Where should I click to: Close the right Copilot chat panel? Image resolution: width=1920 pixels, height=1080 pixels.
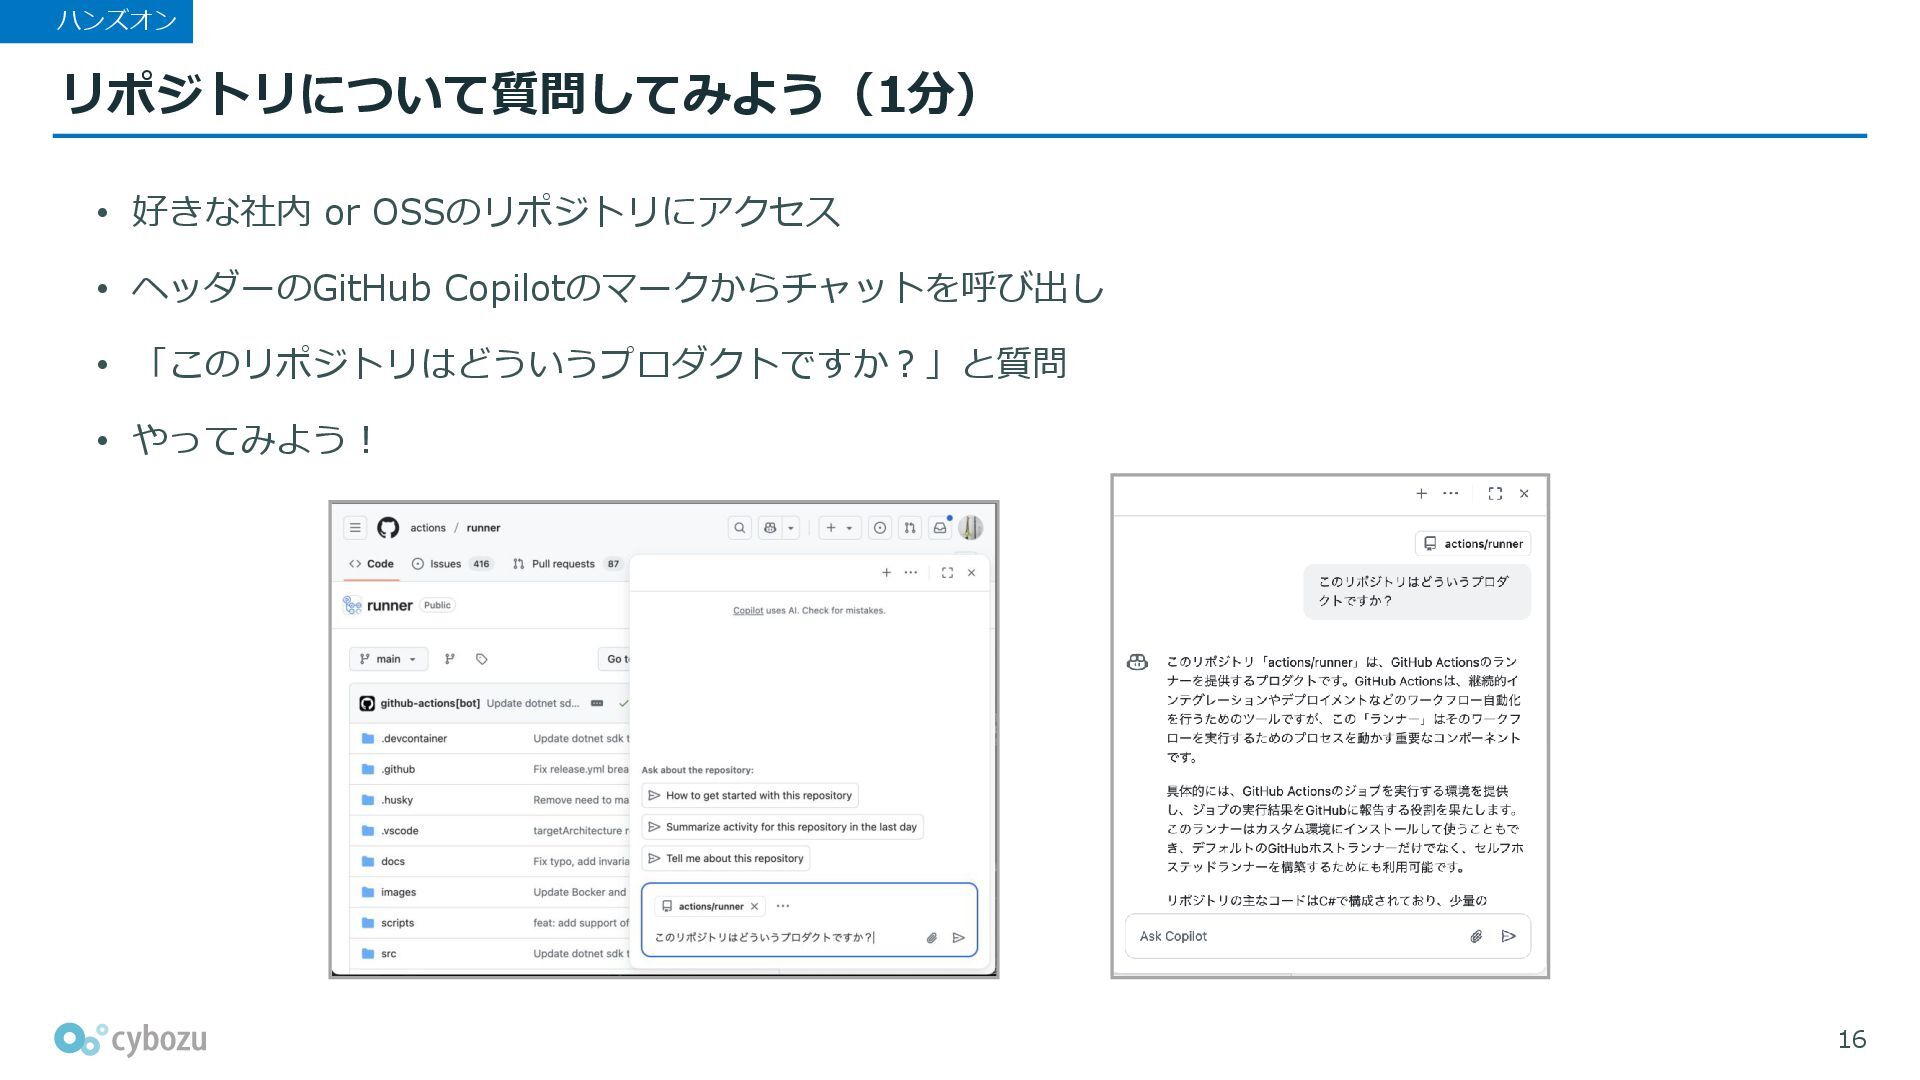pyautogui.click(x=1524, y=494)
